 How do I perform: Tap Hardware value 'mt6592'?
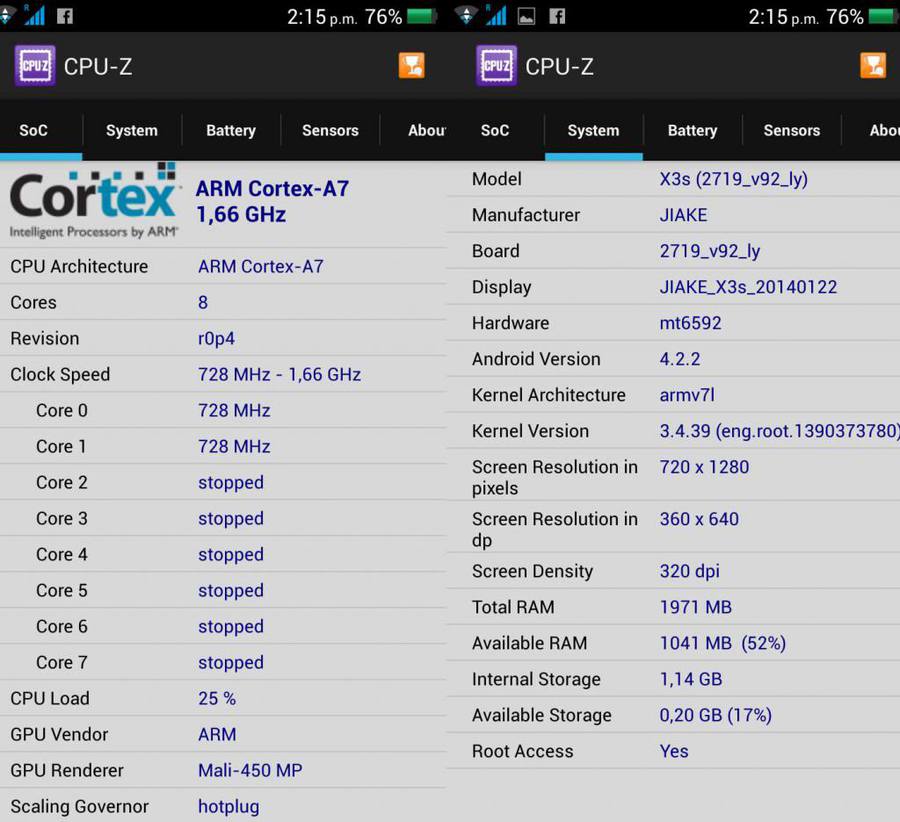(690, 323)
